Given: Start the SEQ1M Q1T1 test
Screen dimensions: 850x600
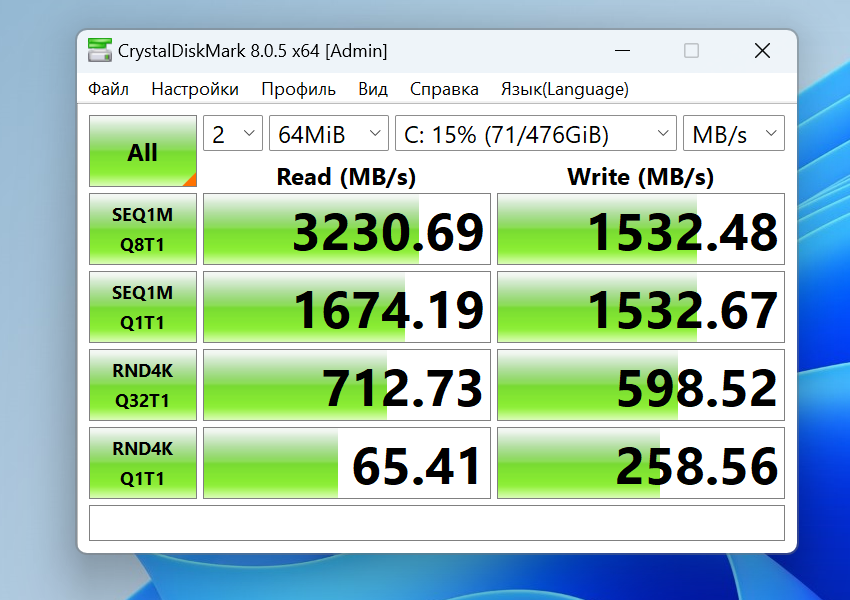Looking at the screenshot, I should coord(143,307).
